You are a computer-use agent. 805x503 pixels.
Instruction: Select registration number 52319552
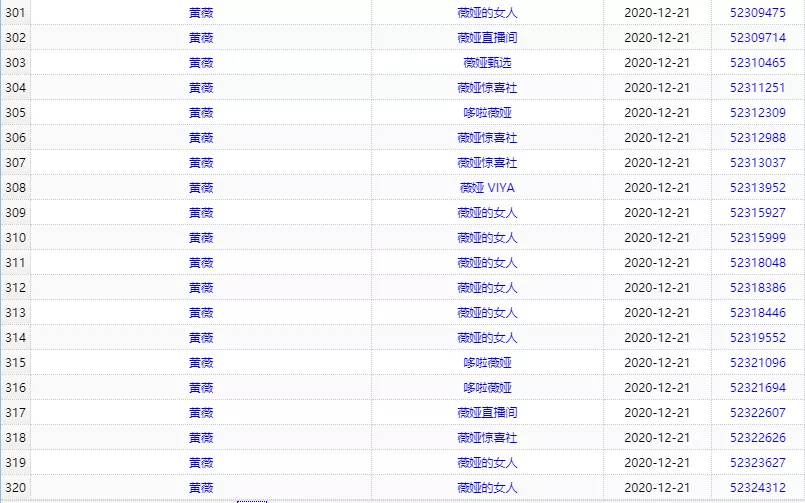coord(758,338)
